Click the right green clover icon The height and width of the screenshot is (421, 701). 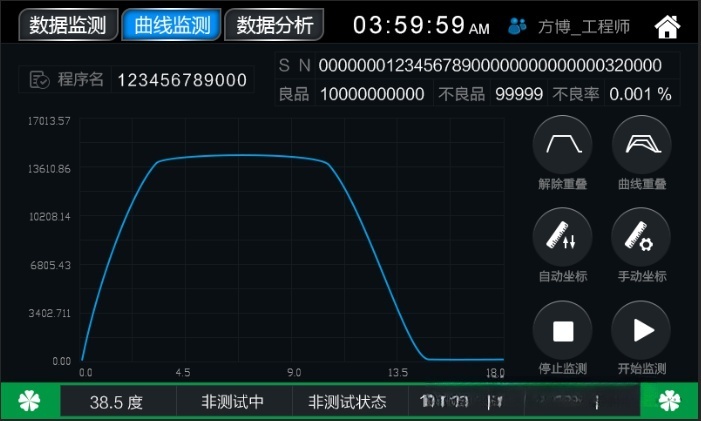click(x=669, y=401)
